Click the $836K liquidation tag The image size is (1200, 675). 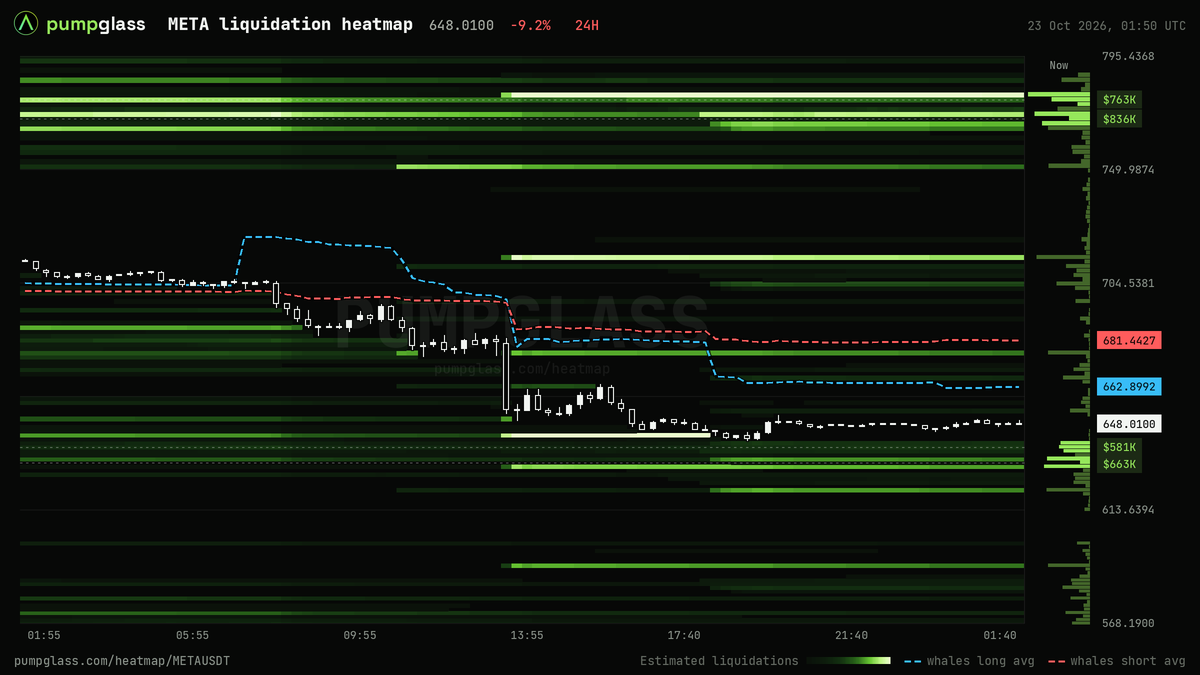tap(1118, 119)
